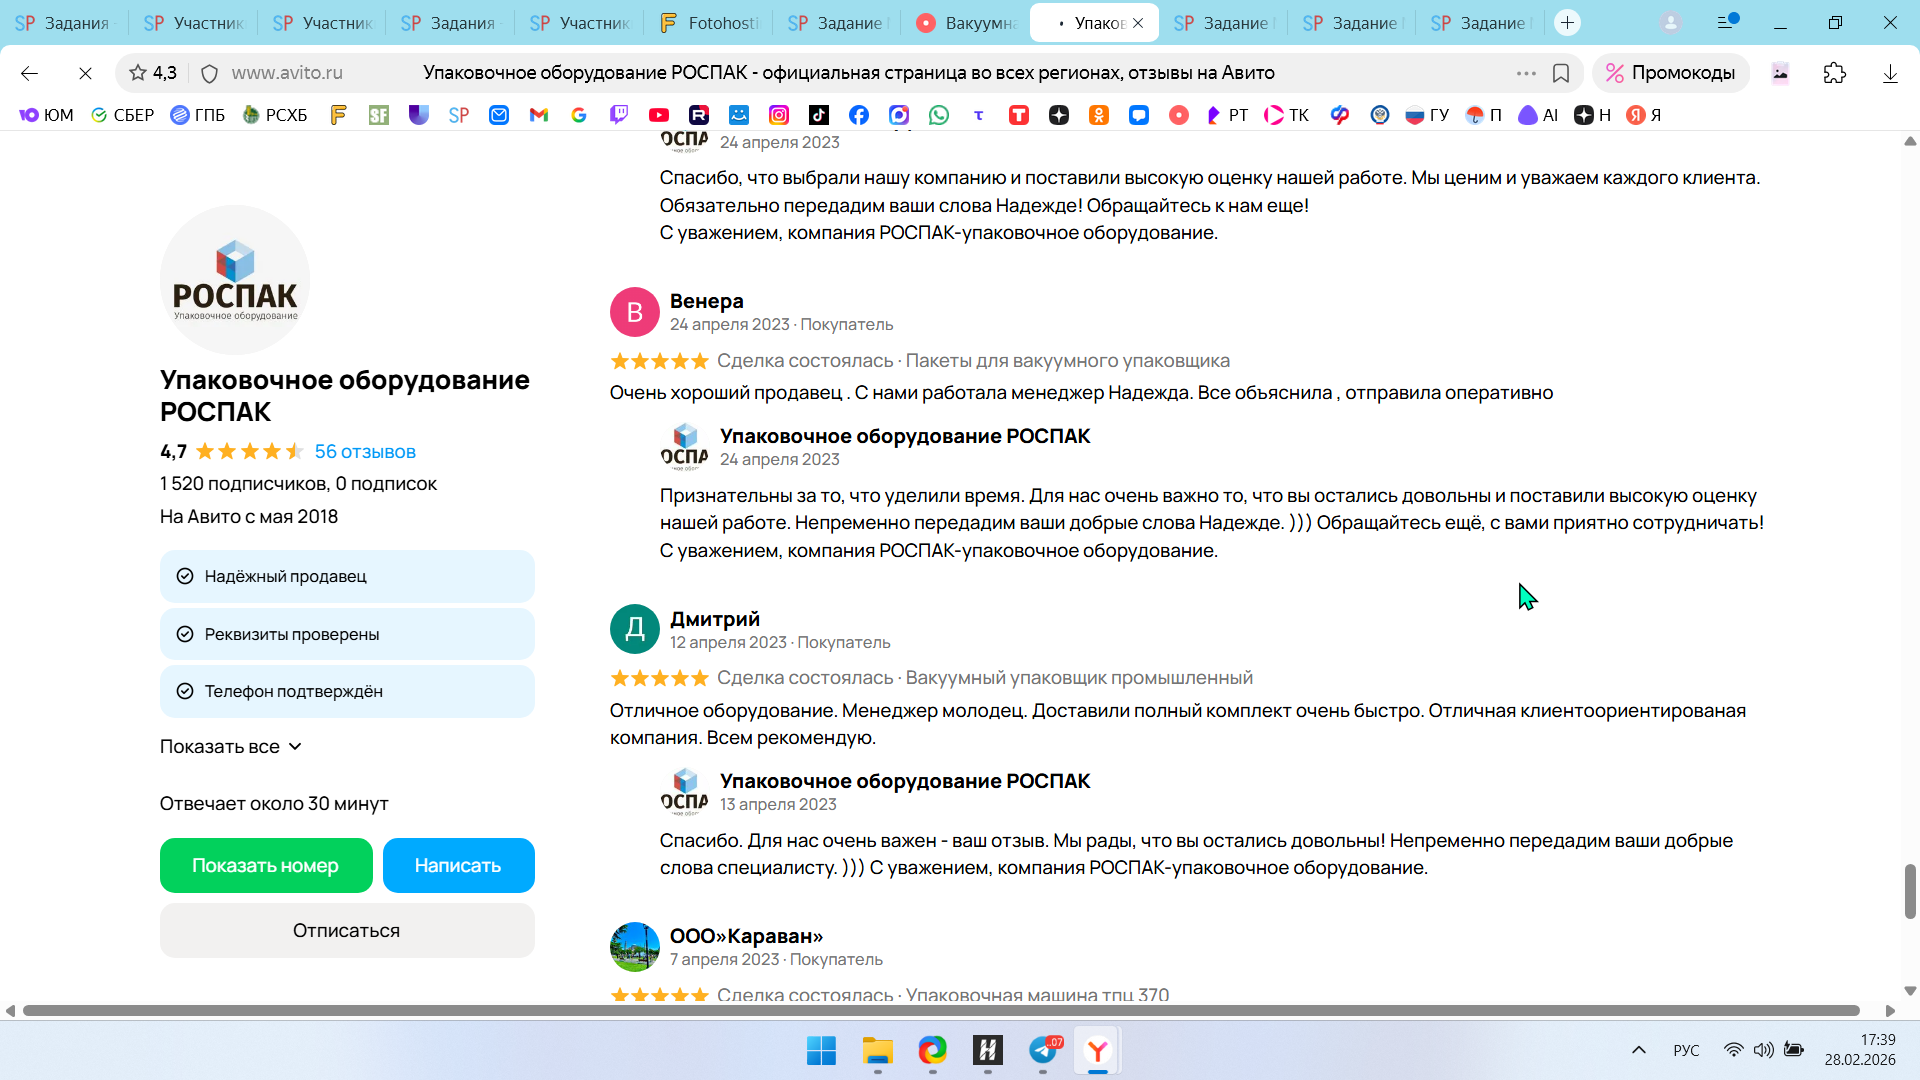Click the bookmark page icon in address bar

[x=1560, y=73]
